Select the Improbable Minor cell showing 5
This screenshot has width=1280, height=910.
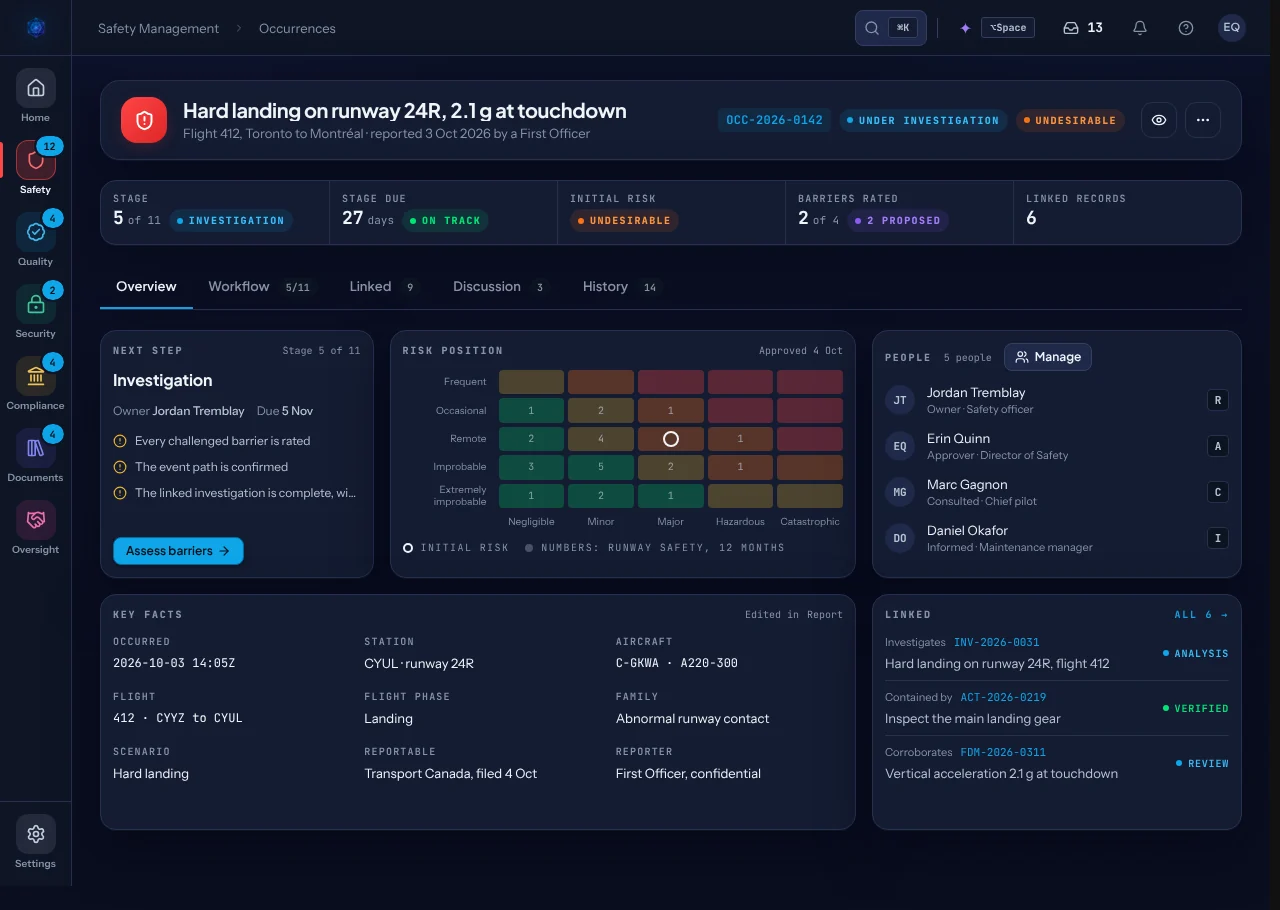pyautogui.click(x=601, y=467)
